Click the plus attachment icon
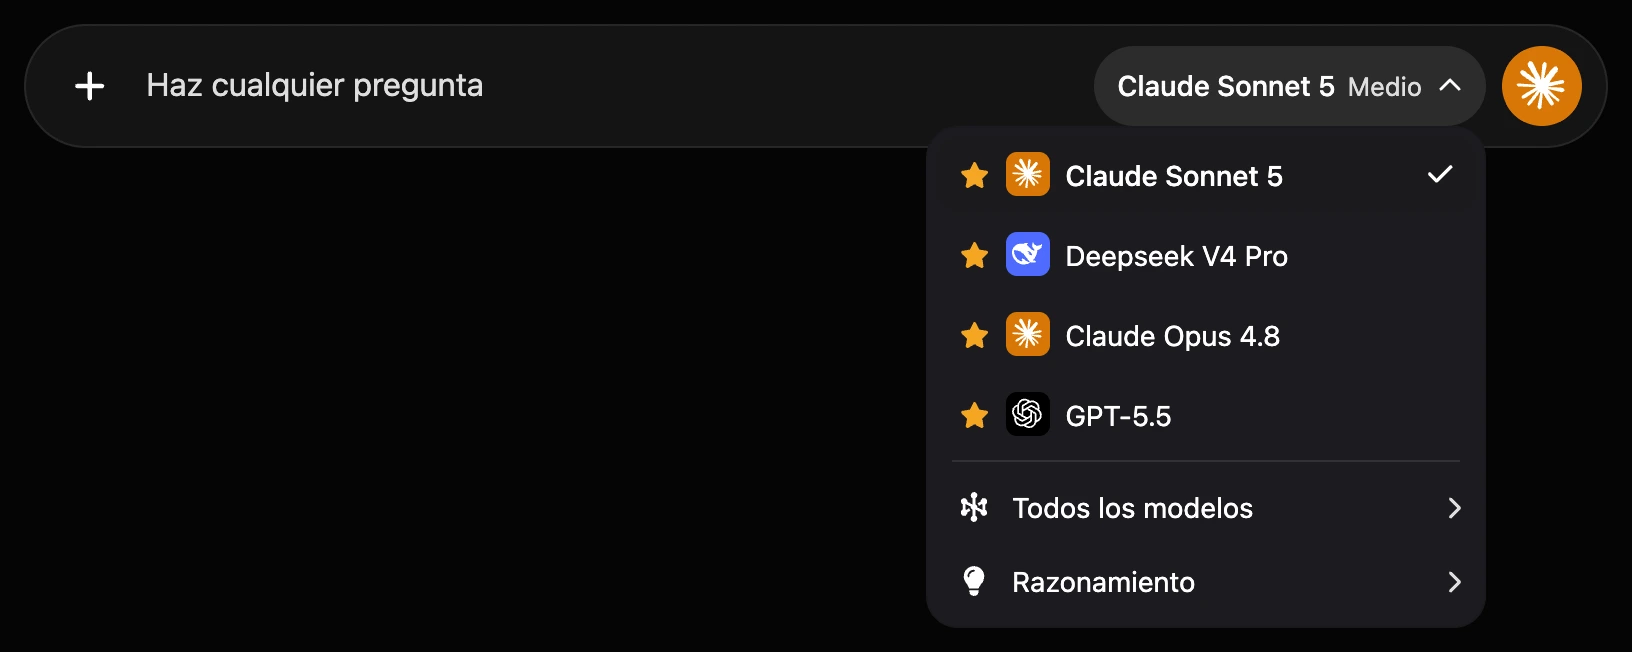 (x=90, y=86)
